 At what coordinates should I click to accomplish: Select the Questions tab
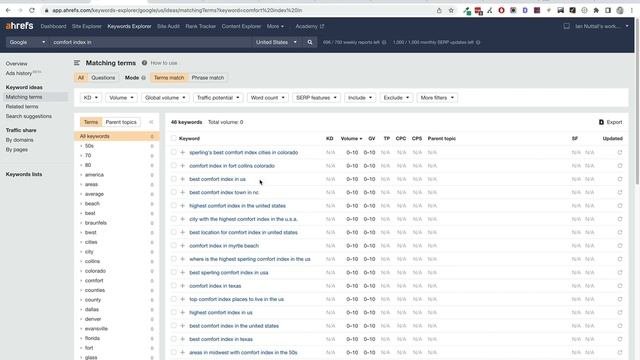pos(103,78)
